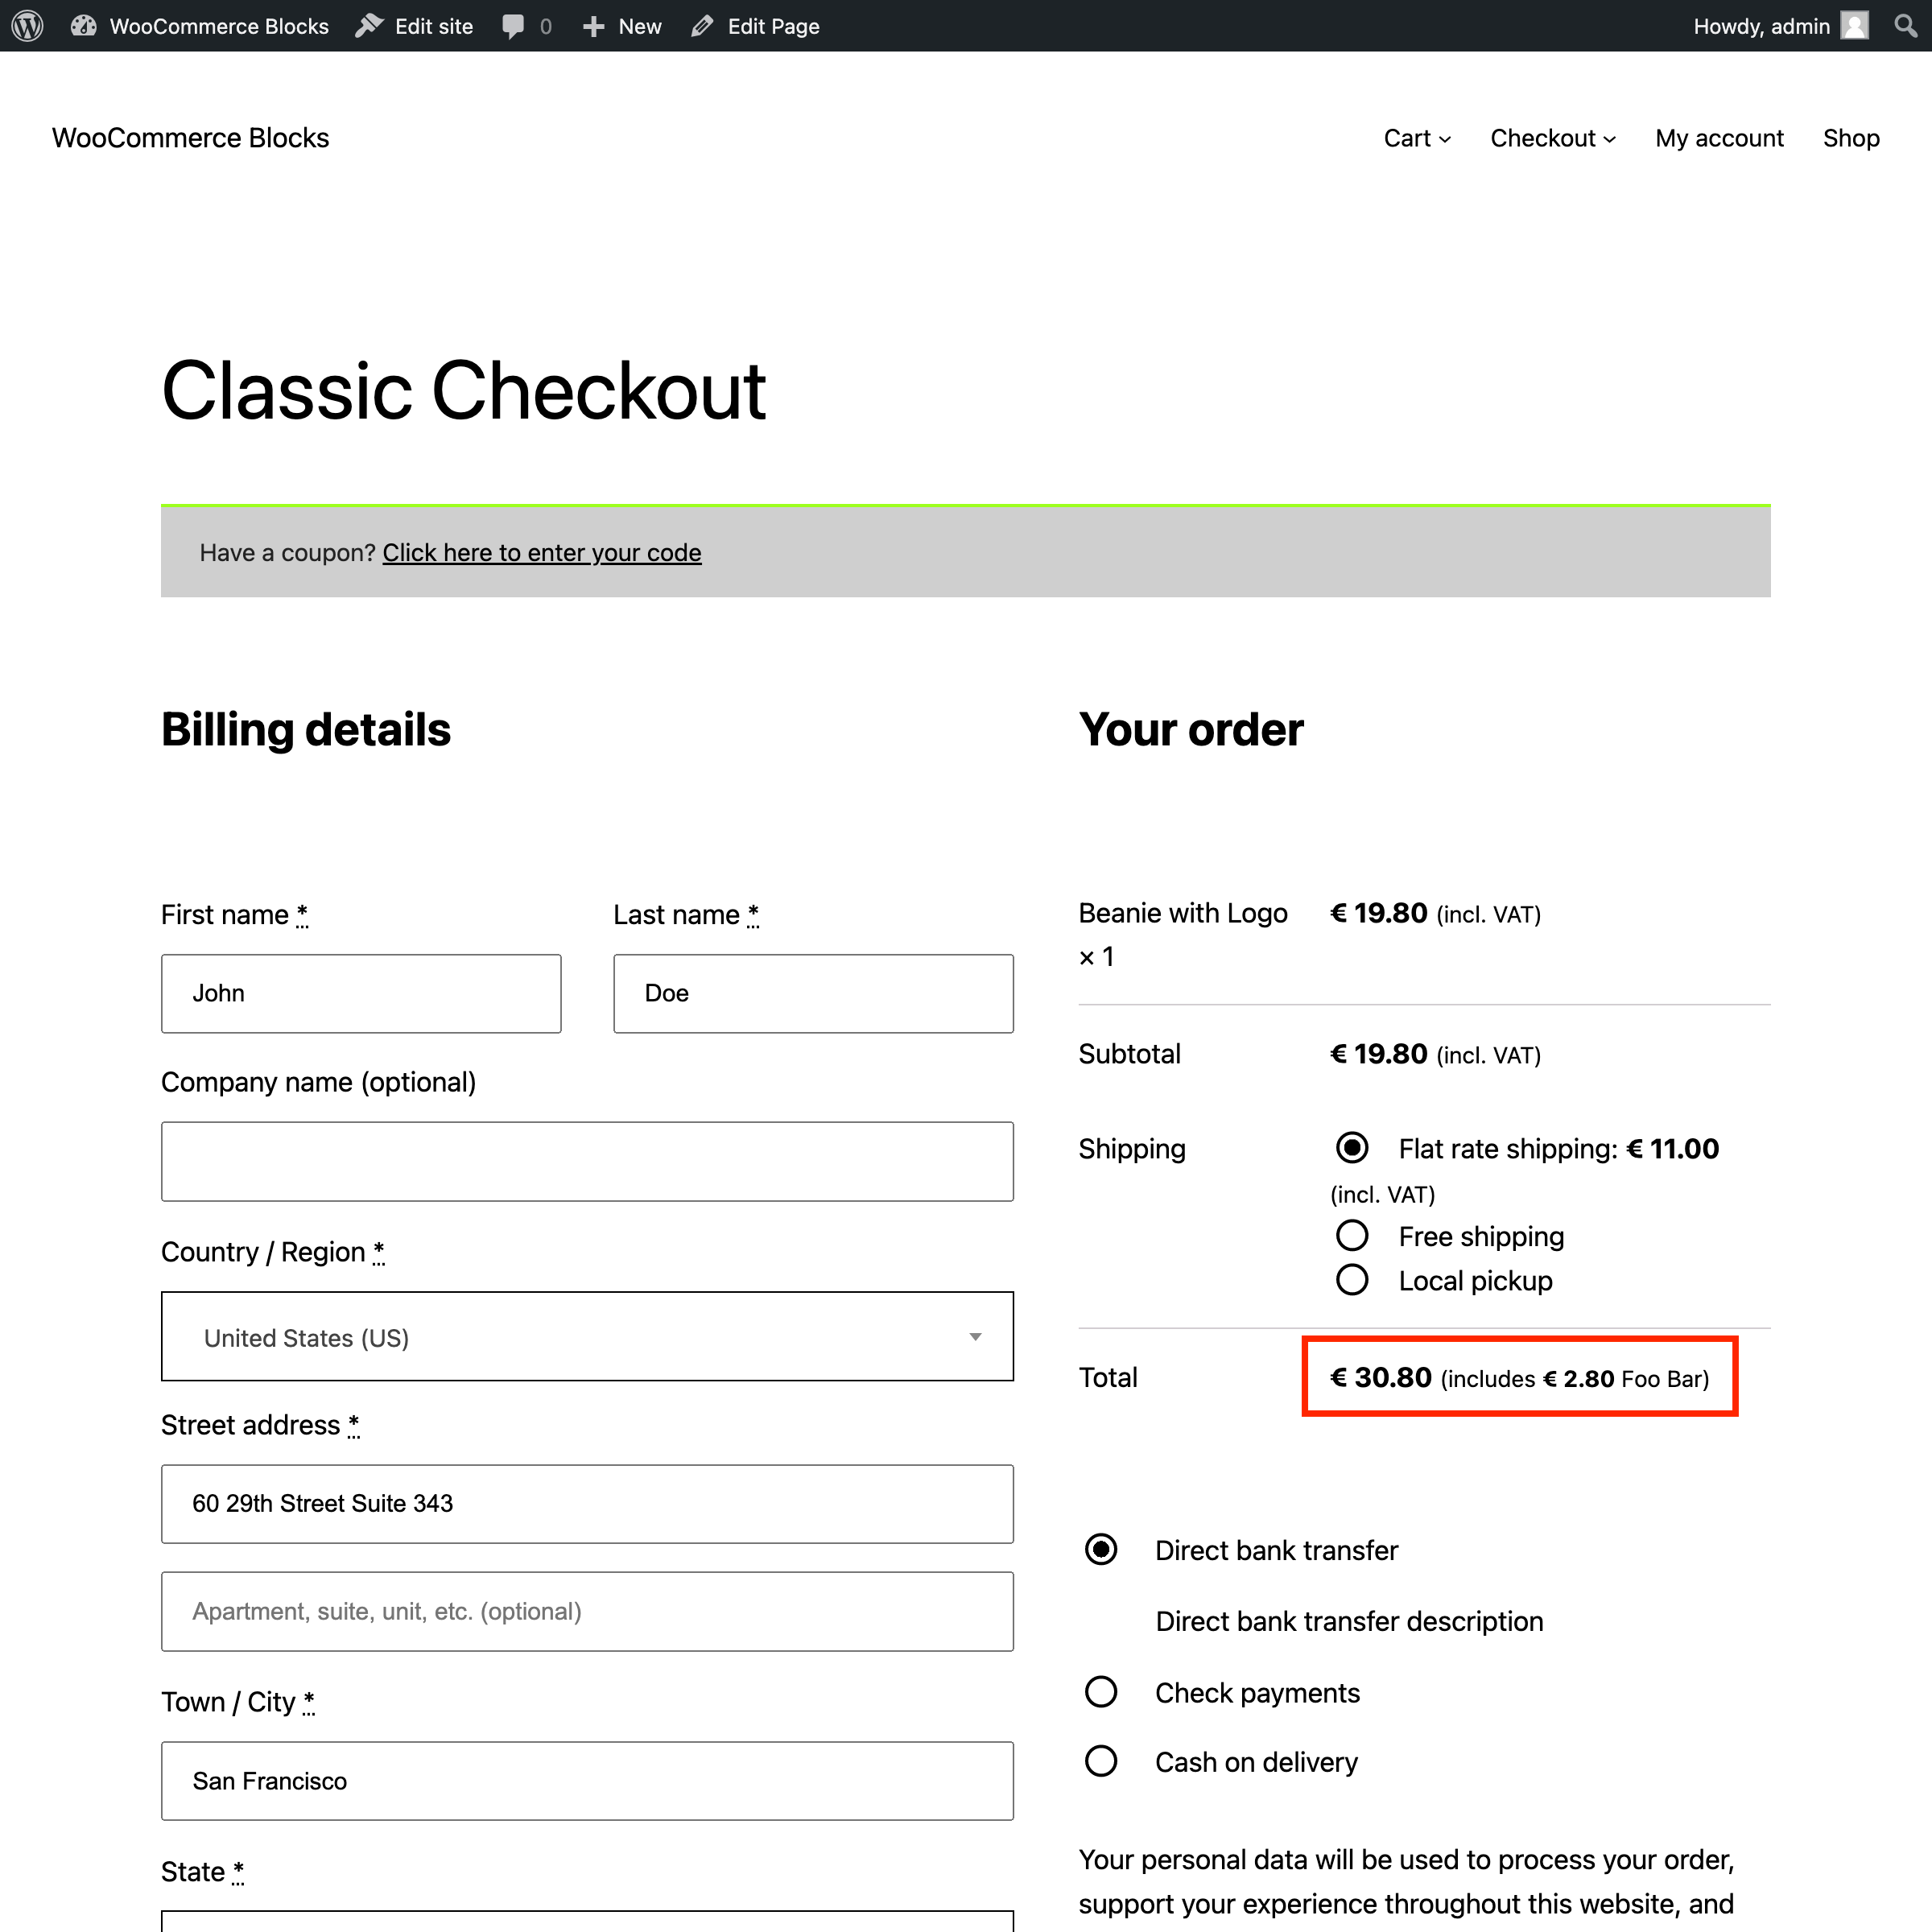Select the Edit site tool icon

click(x=370, y=26)
